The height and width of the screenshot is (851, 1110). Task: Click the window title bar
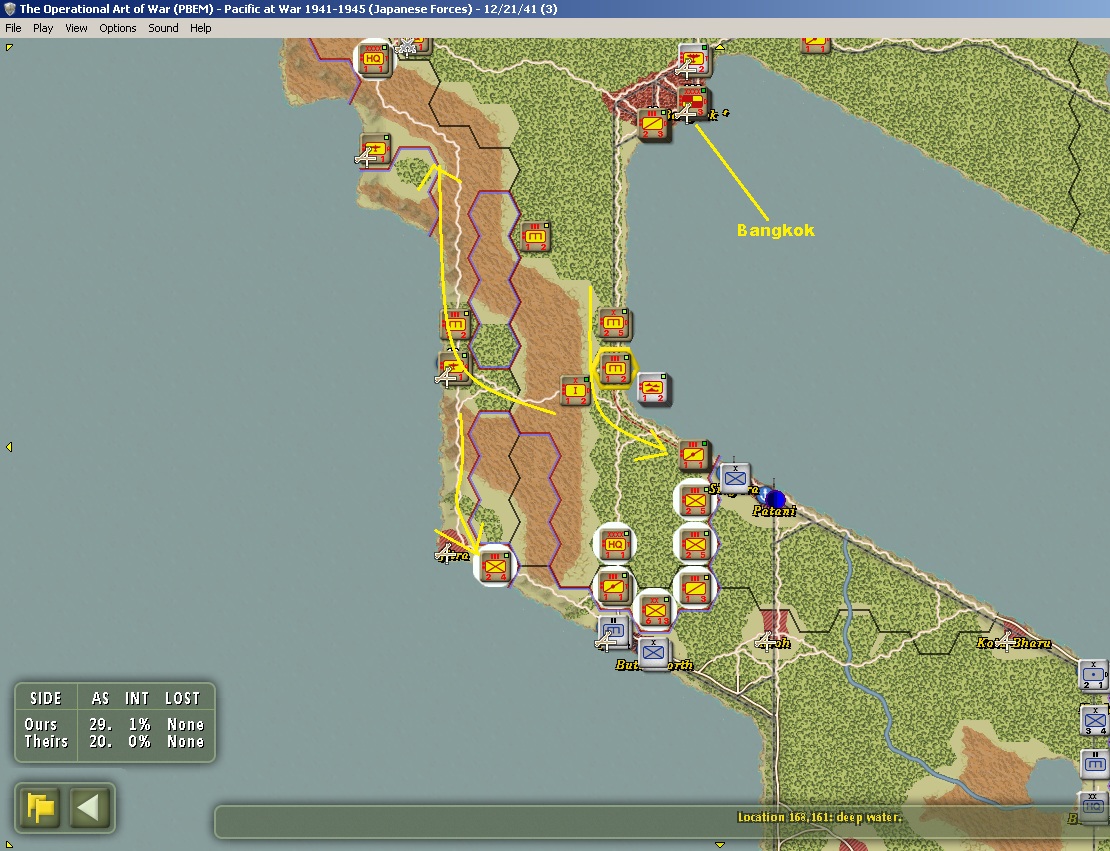555,9
